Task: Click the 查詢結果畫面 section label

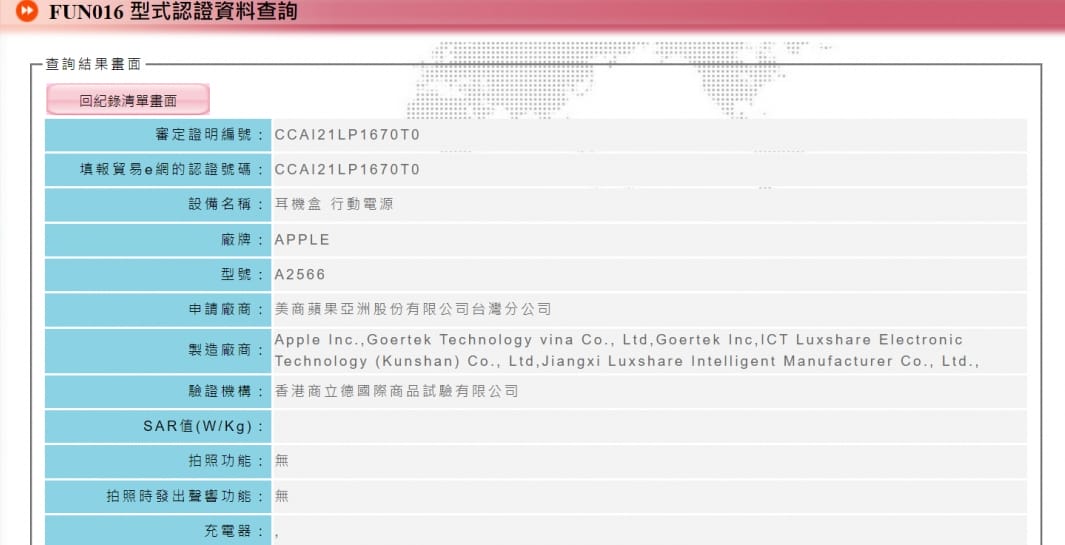Action: pos(93,64)
